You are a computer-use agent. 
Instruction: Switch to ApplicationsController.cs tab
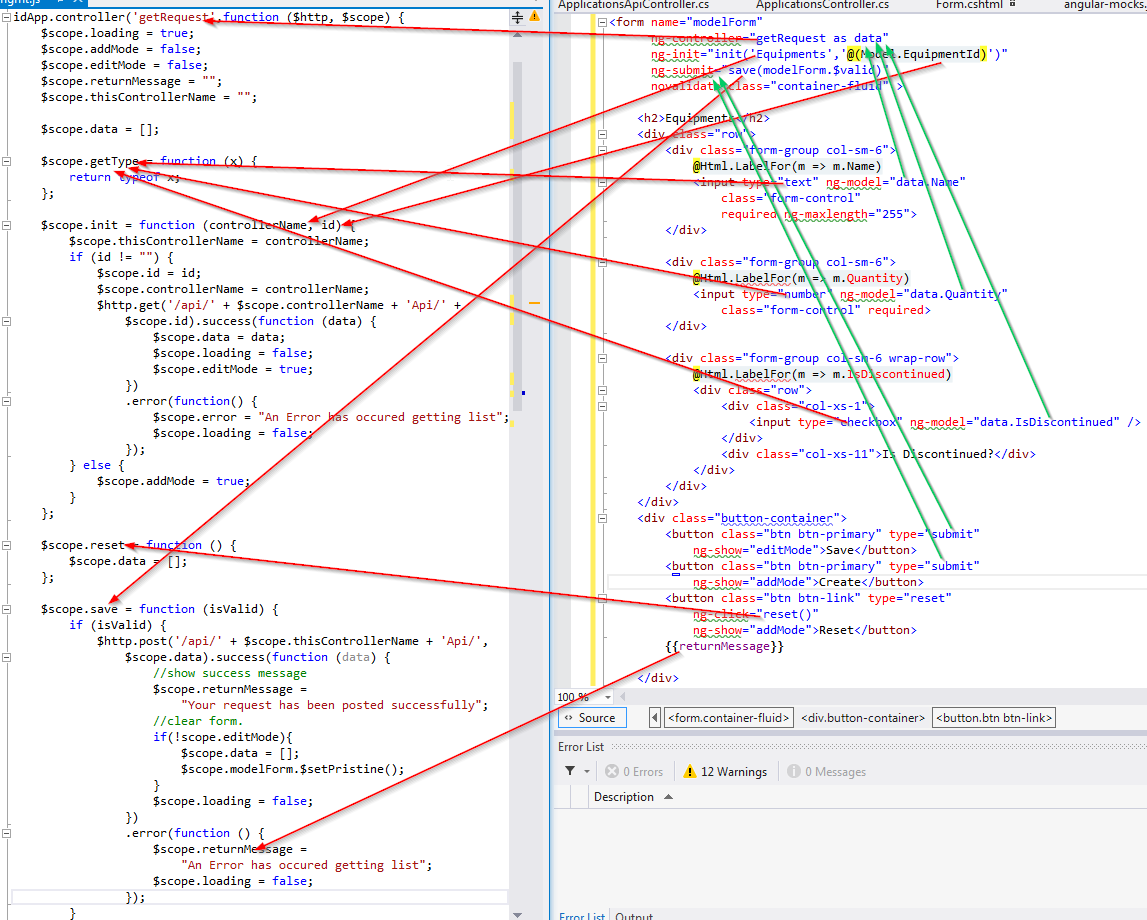click(x=822, y=4)
